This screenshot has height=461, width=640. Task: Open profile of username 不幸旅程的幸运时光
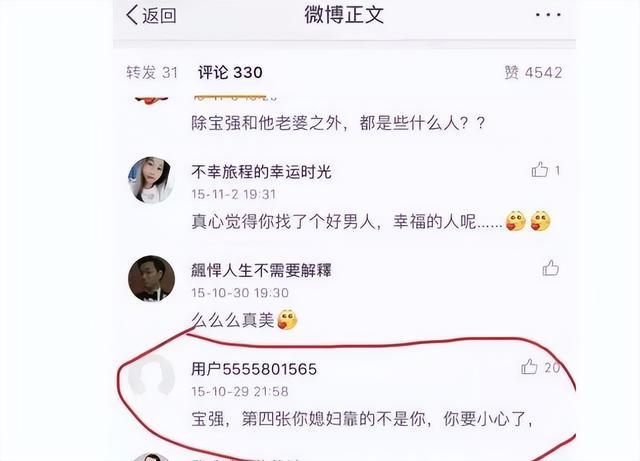(x=261, y=172)
